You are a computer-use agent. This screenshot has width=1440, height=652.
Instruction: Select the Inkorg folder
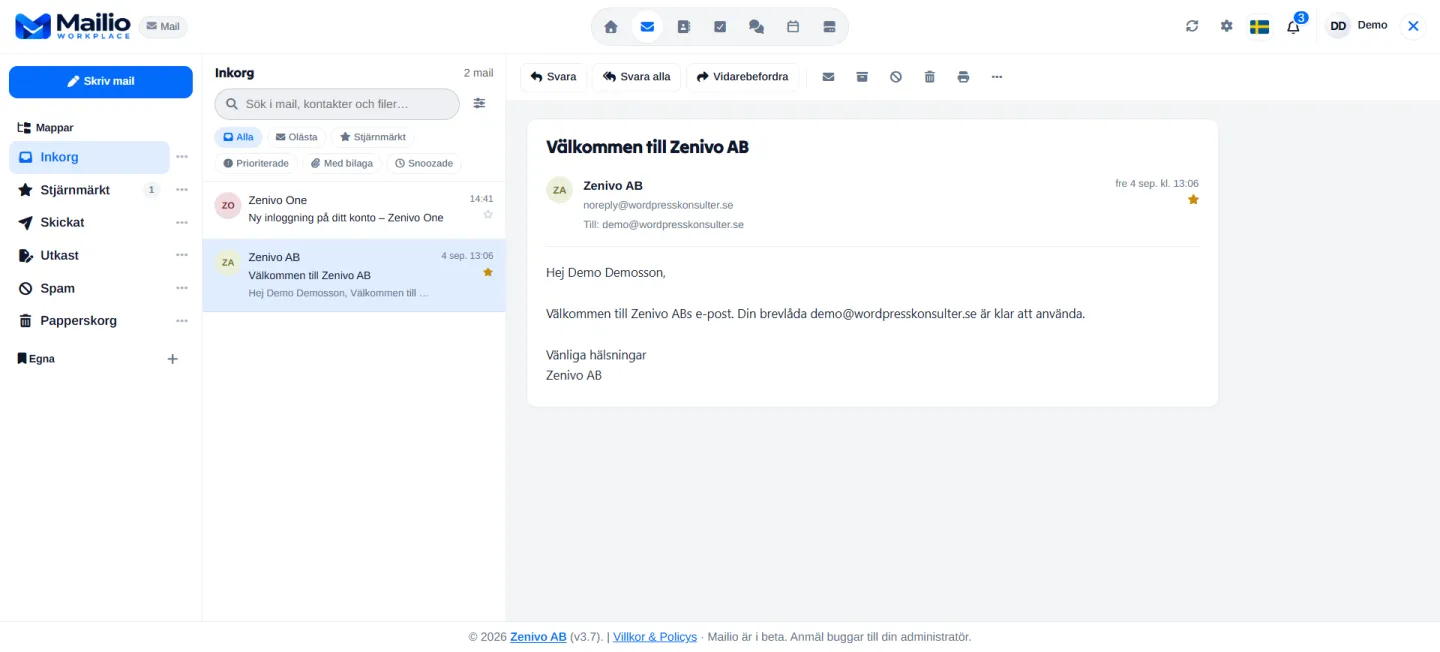(x=89, y=157)
